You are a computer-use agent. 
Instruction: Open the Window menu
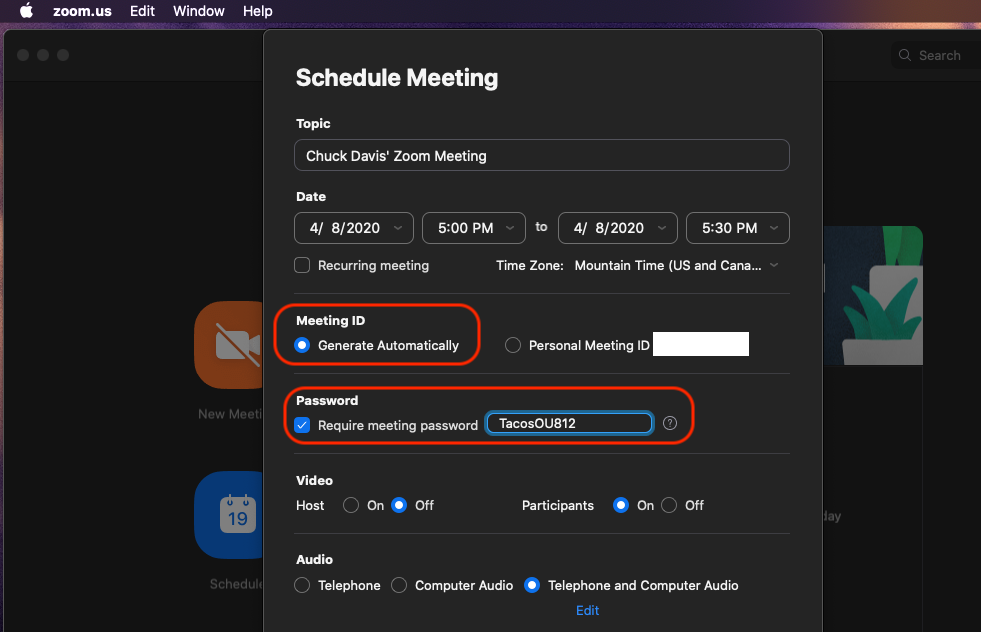(x=198, y=11)
